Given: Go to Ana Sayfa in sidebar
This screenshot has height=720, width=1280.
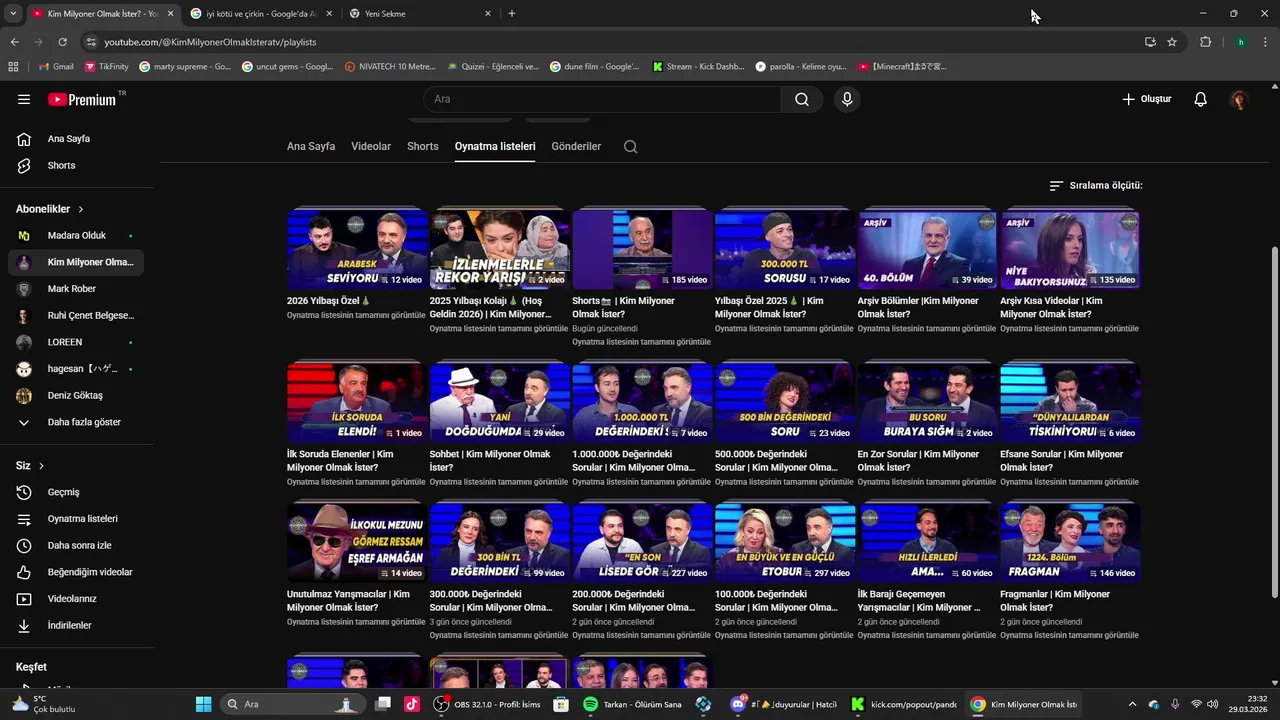Looking at the screenshot, I should pyautogui.click(x=77, y=139).
